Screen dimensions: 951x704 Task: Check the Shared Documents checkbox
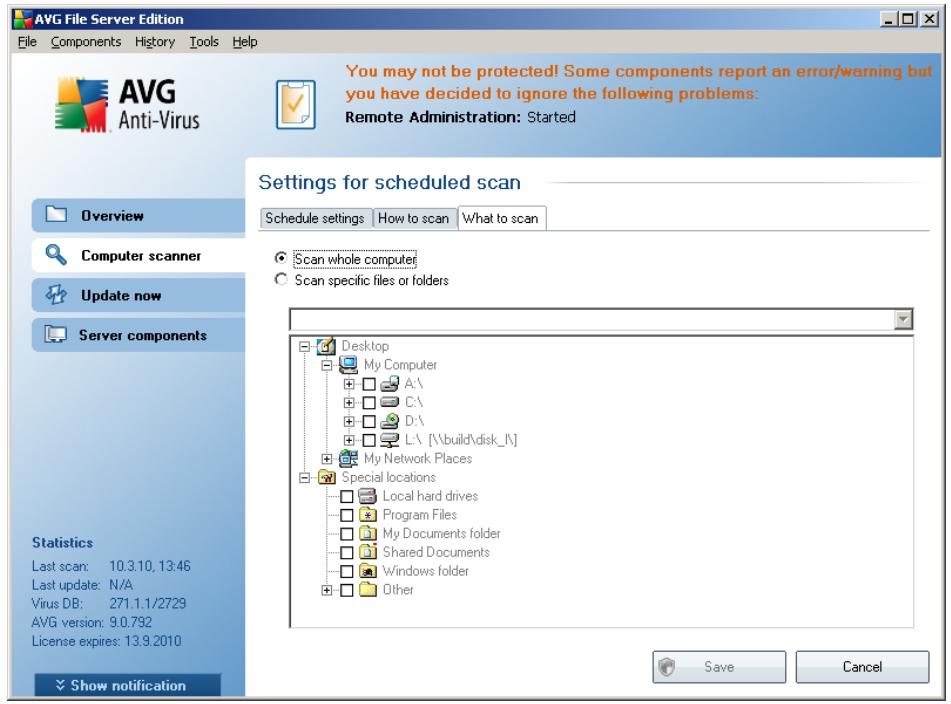coord(347,552)
